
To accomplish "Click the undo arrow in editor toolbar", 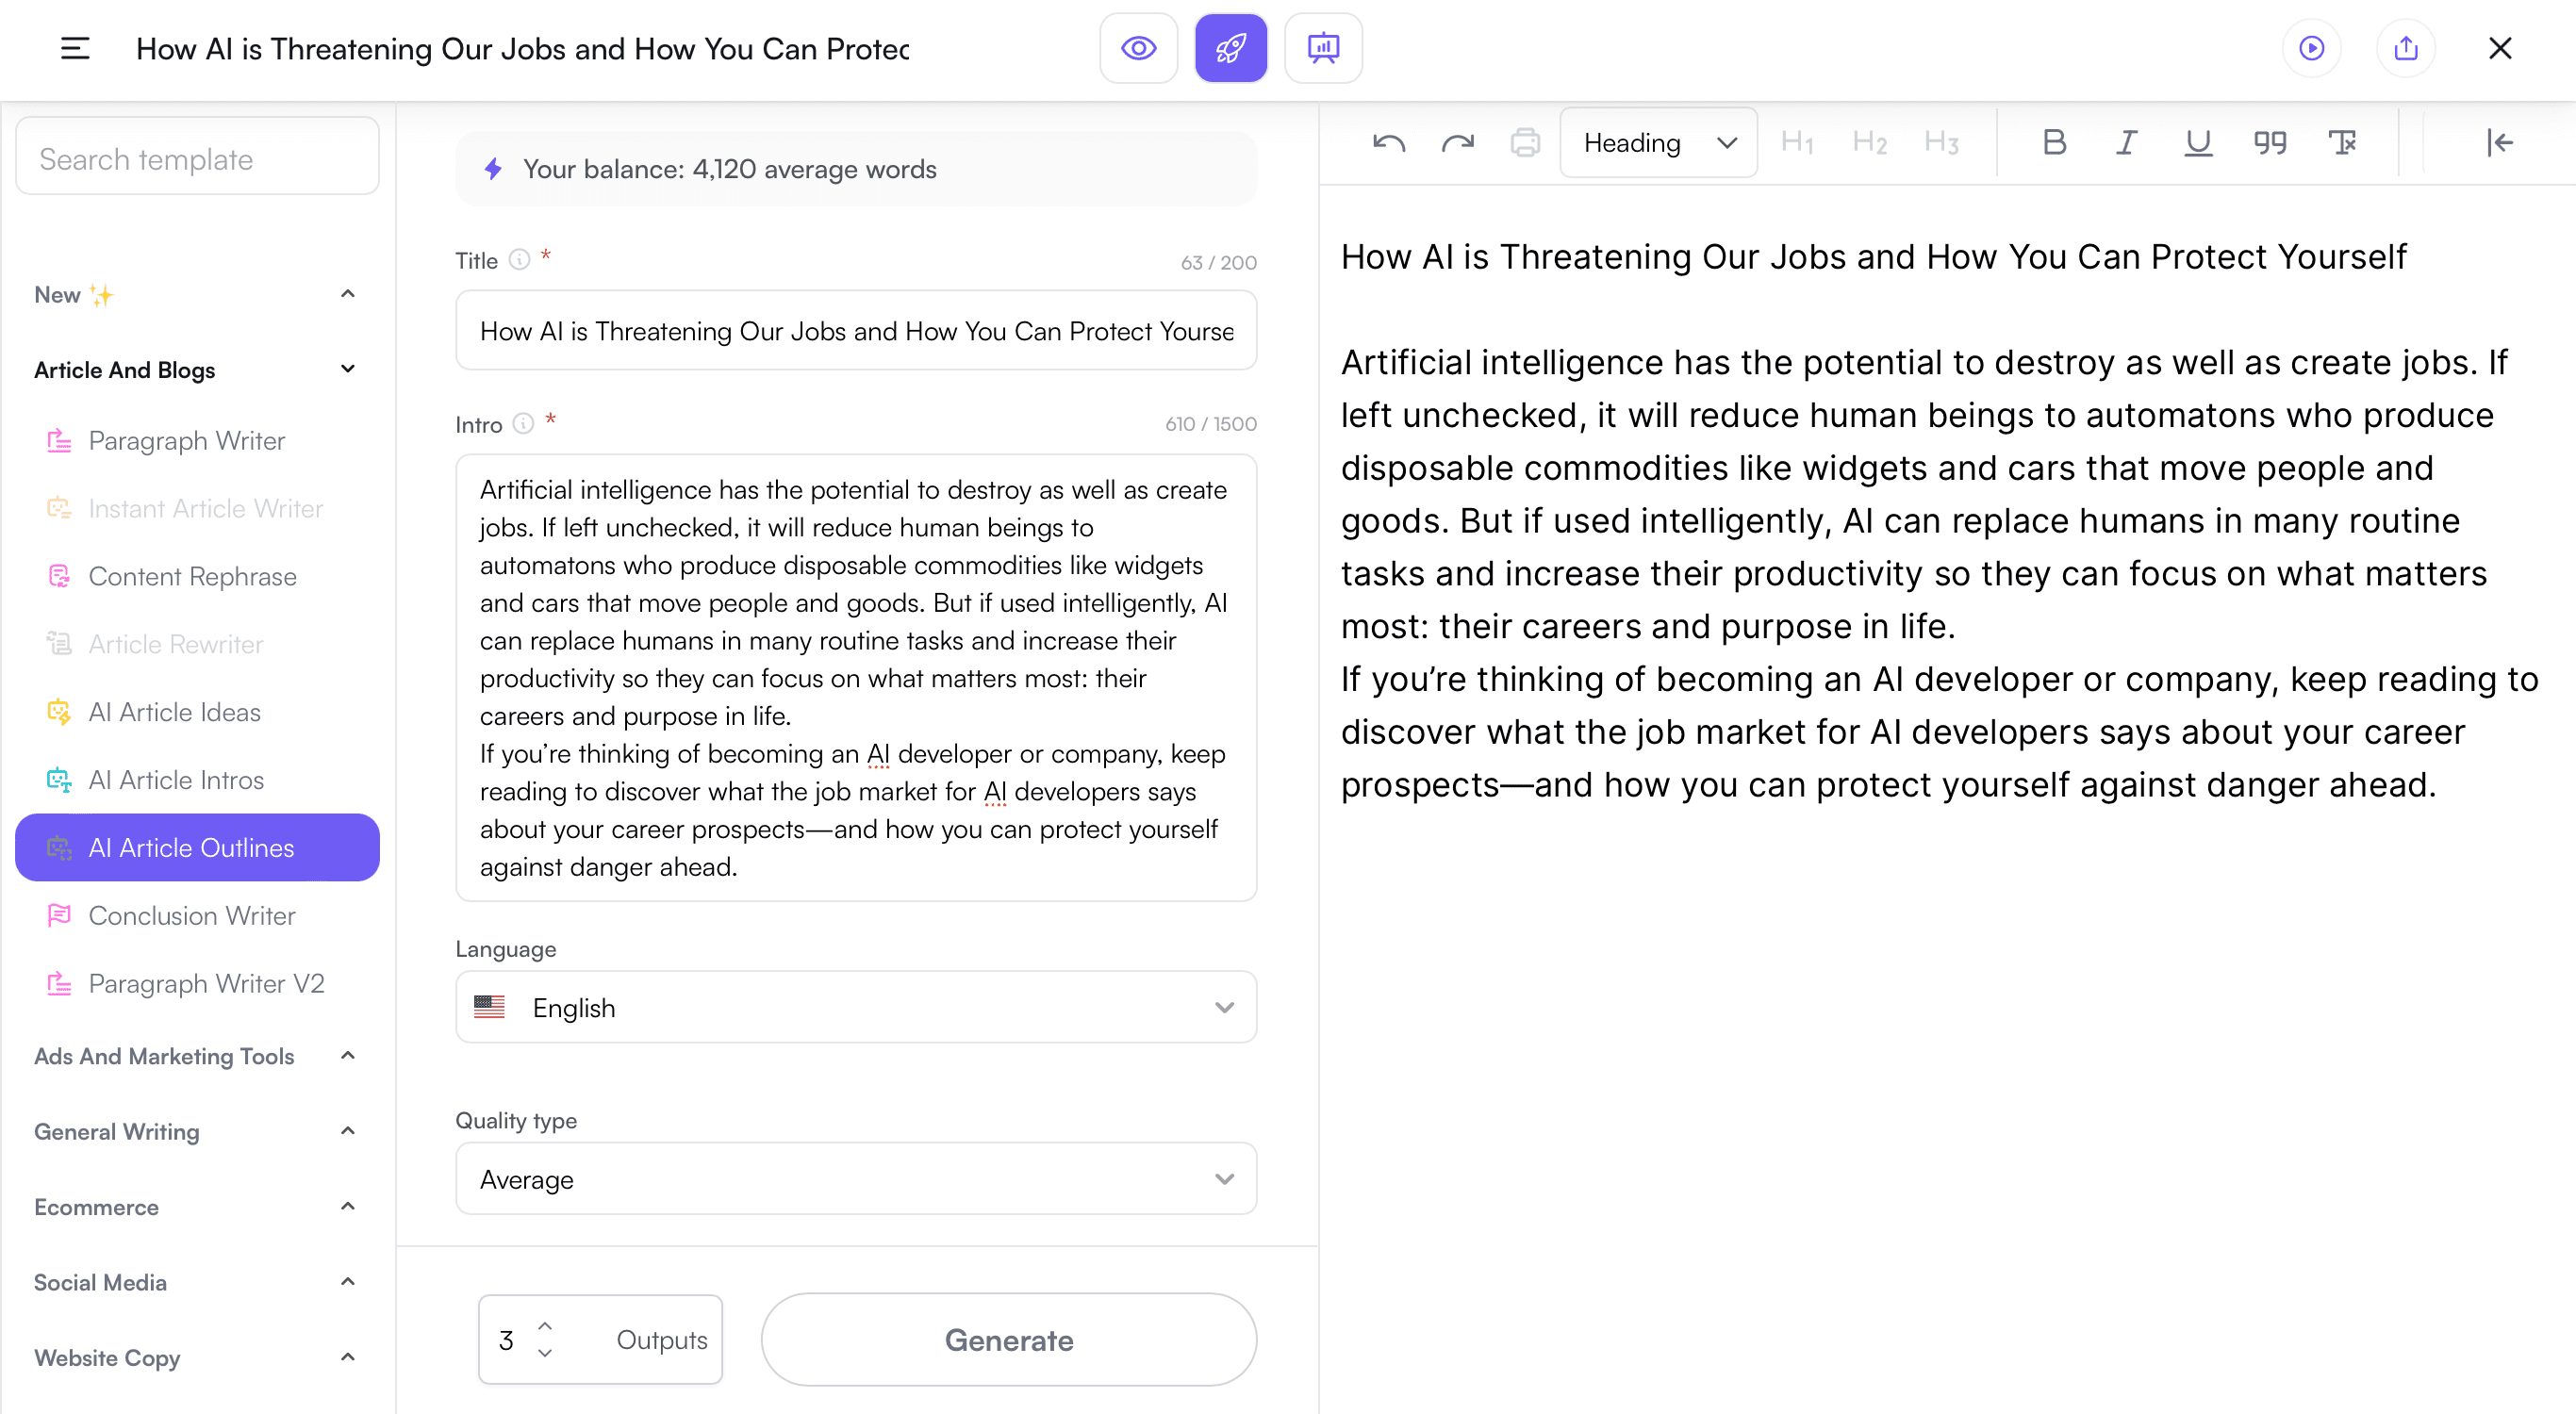I will 1389,143.
